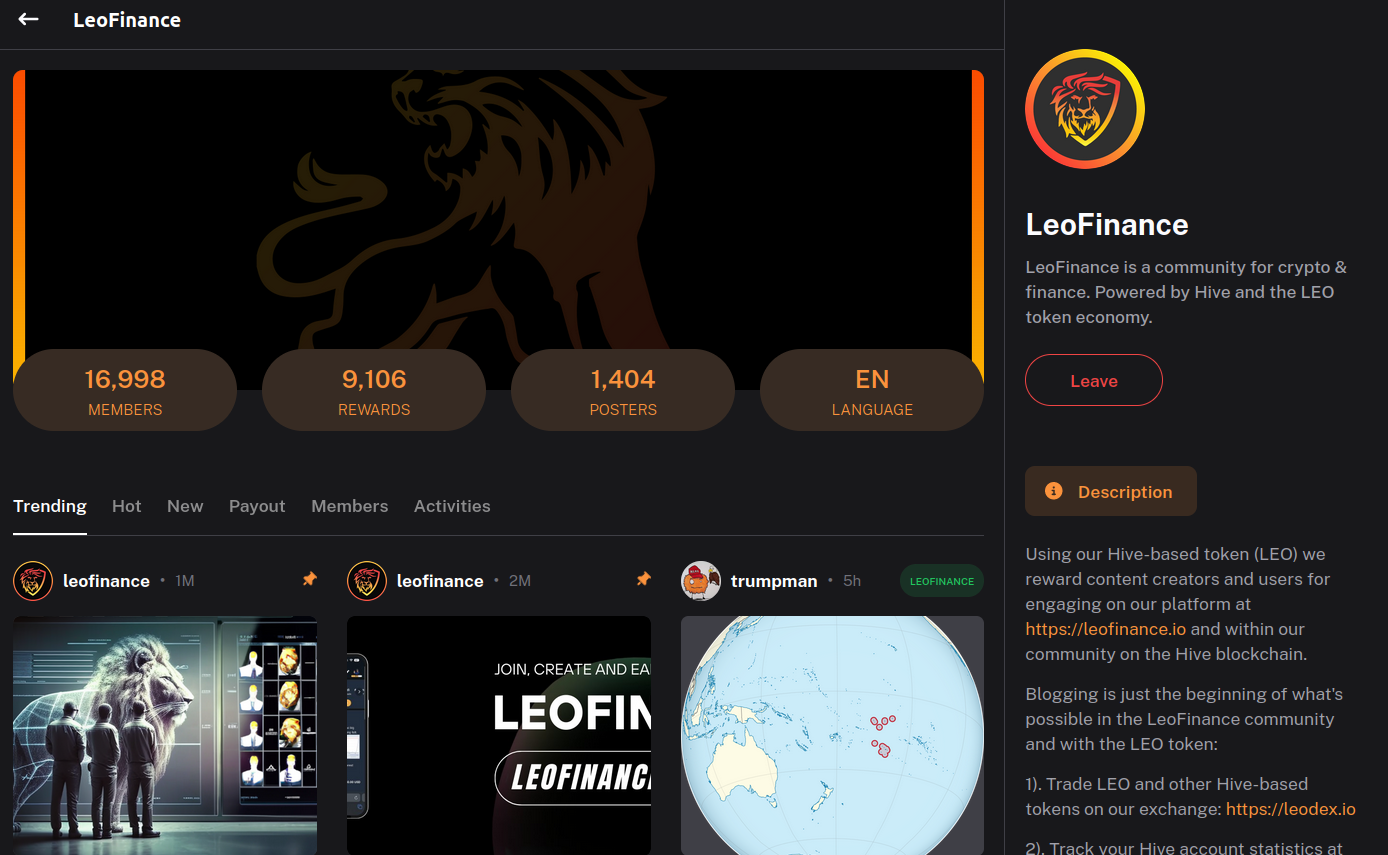
Task: Open leofinance avatar on first post
Action: coord(33,581)
